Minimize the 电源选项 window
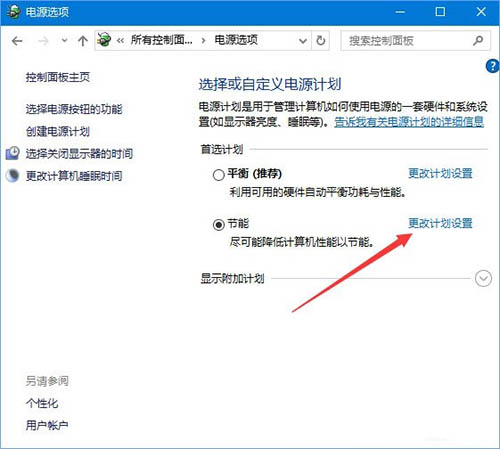This screenshot has height=449, width=500. pos(400,12)
